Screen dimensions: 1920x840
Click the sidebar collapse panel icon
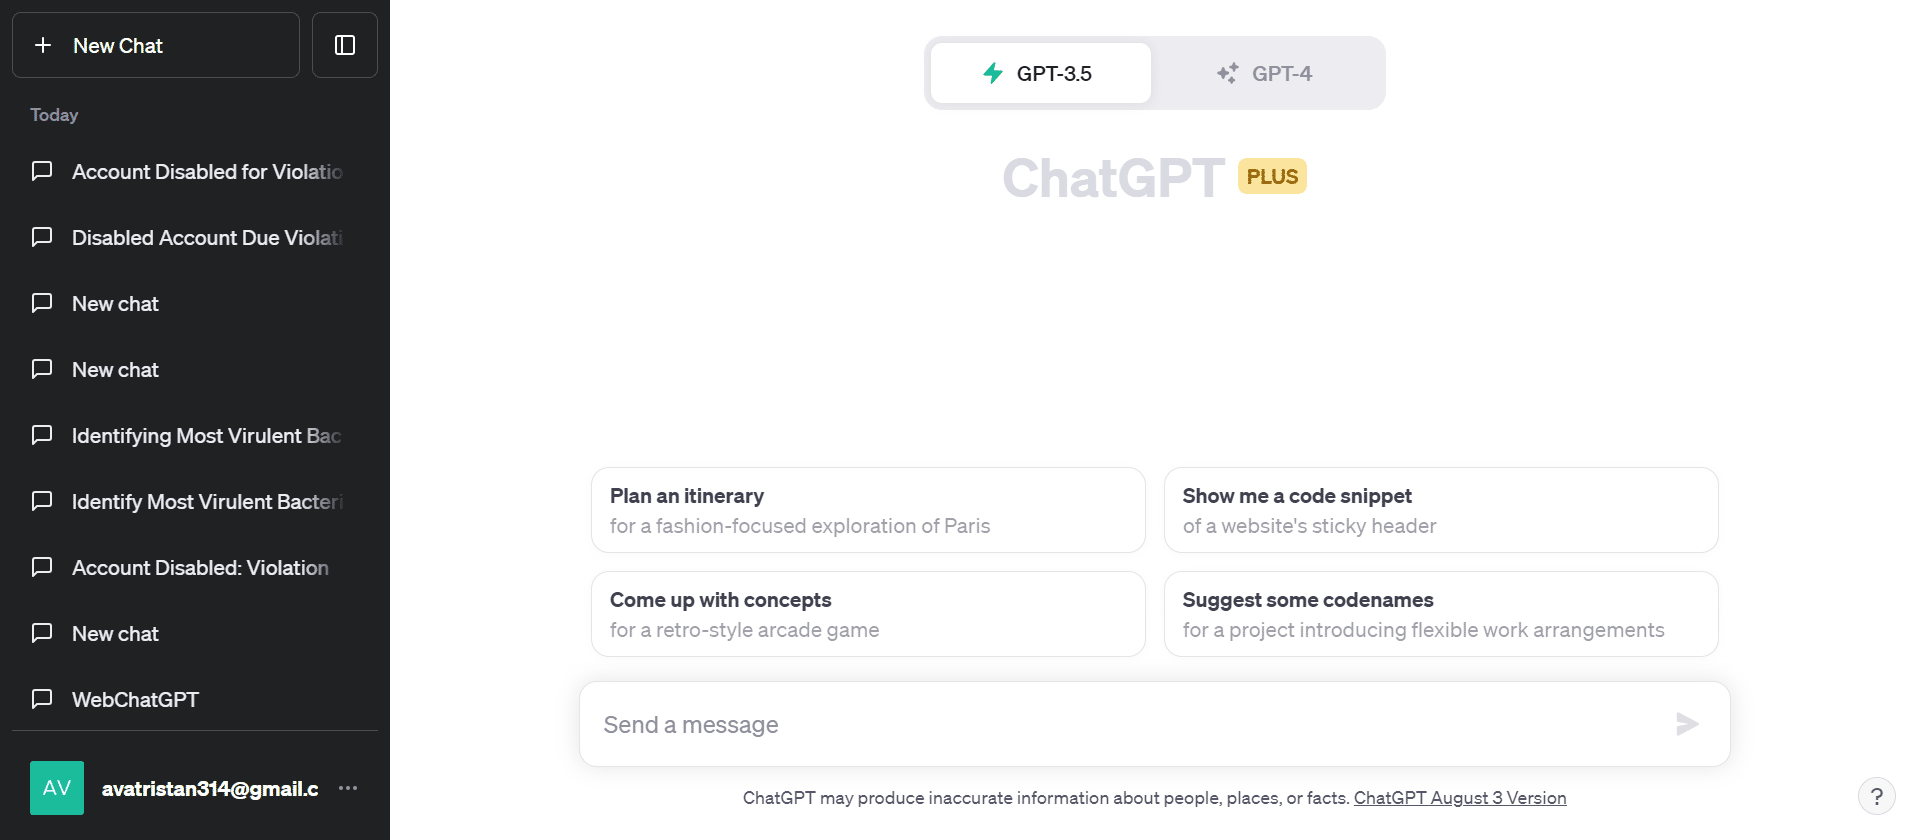[x=345, y=45]
